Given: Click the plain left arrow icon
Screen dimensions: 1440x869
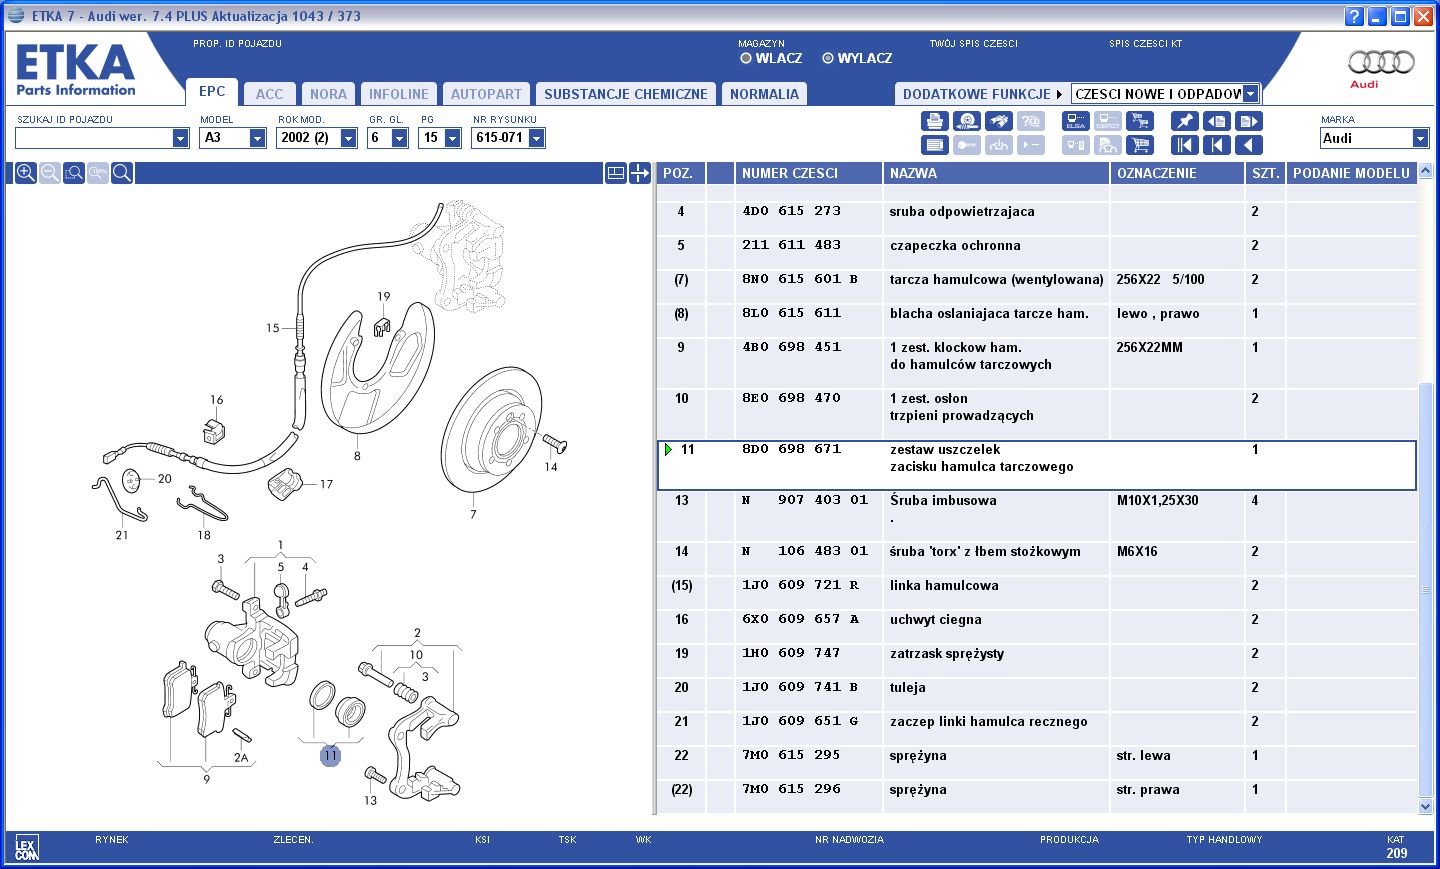Looking at the screenshot, I should coord(1249,145).
